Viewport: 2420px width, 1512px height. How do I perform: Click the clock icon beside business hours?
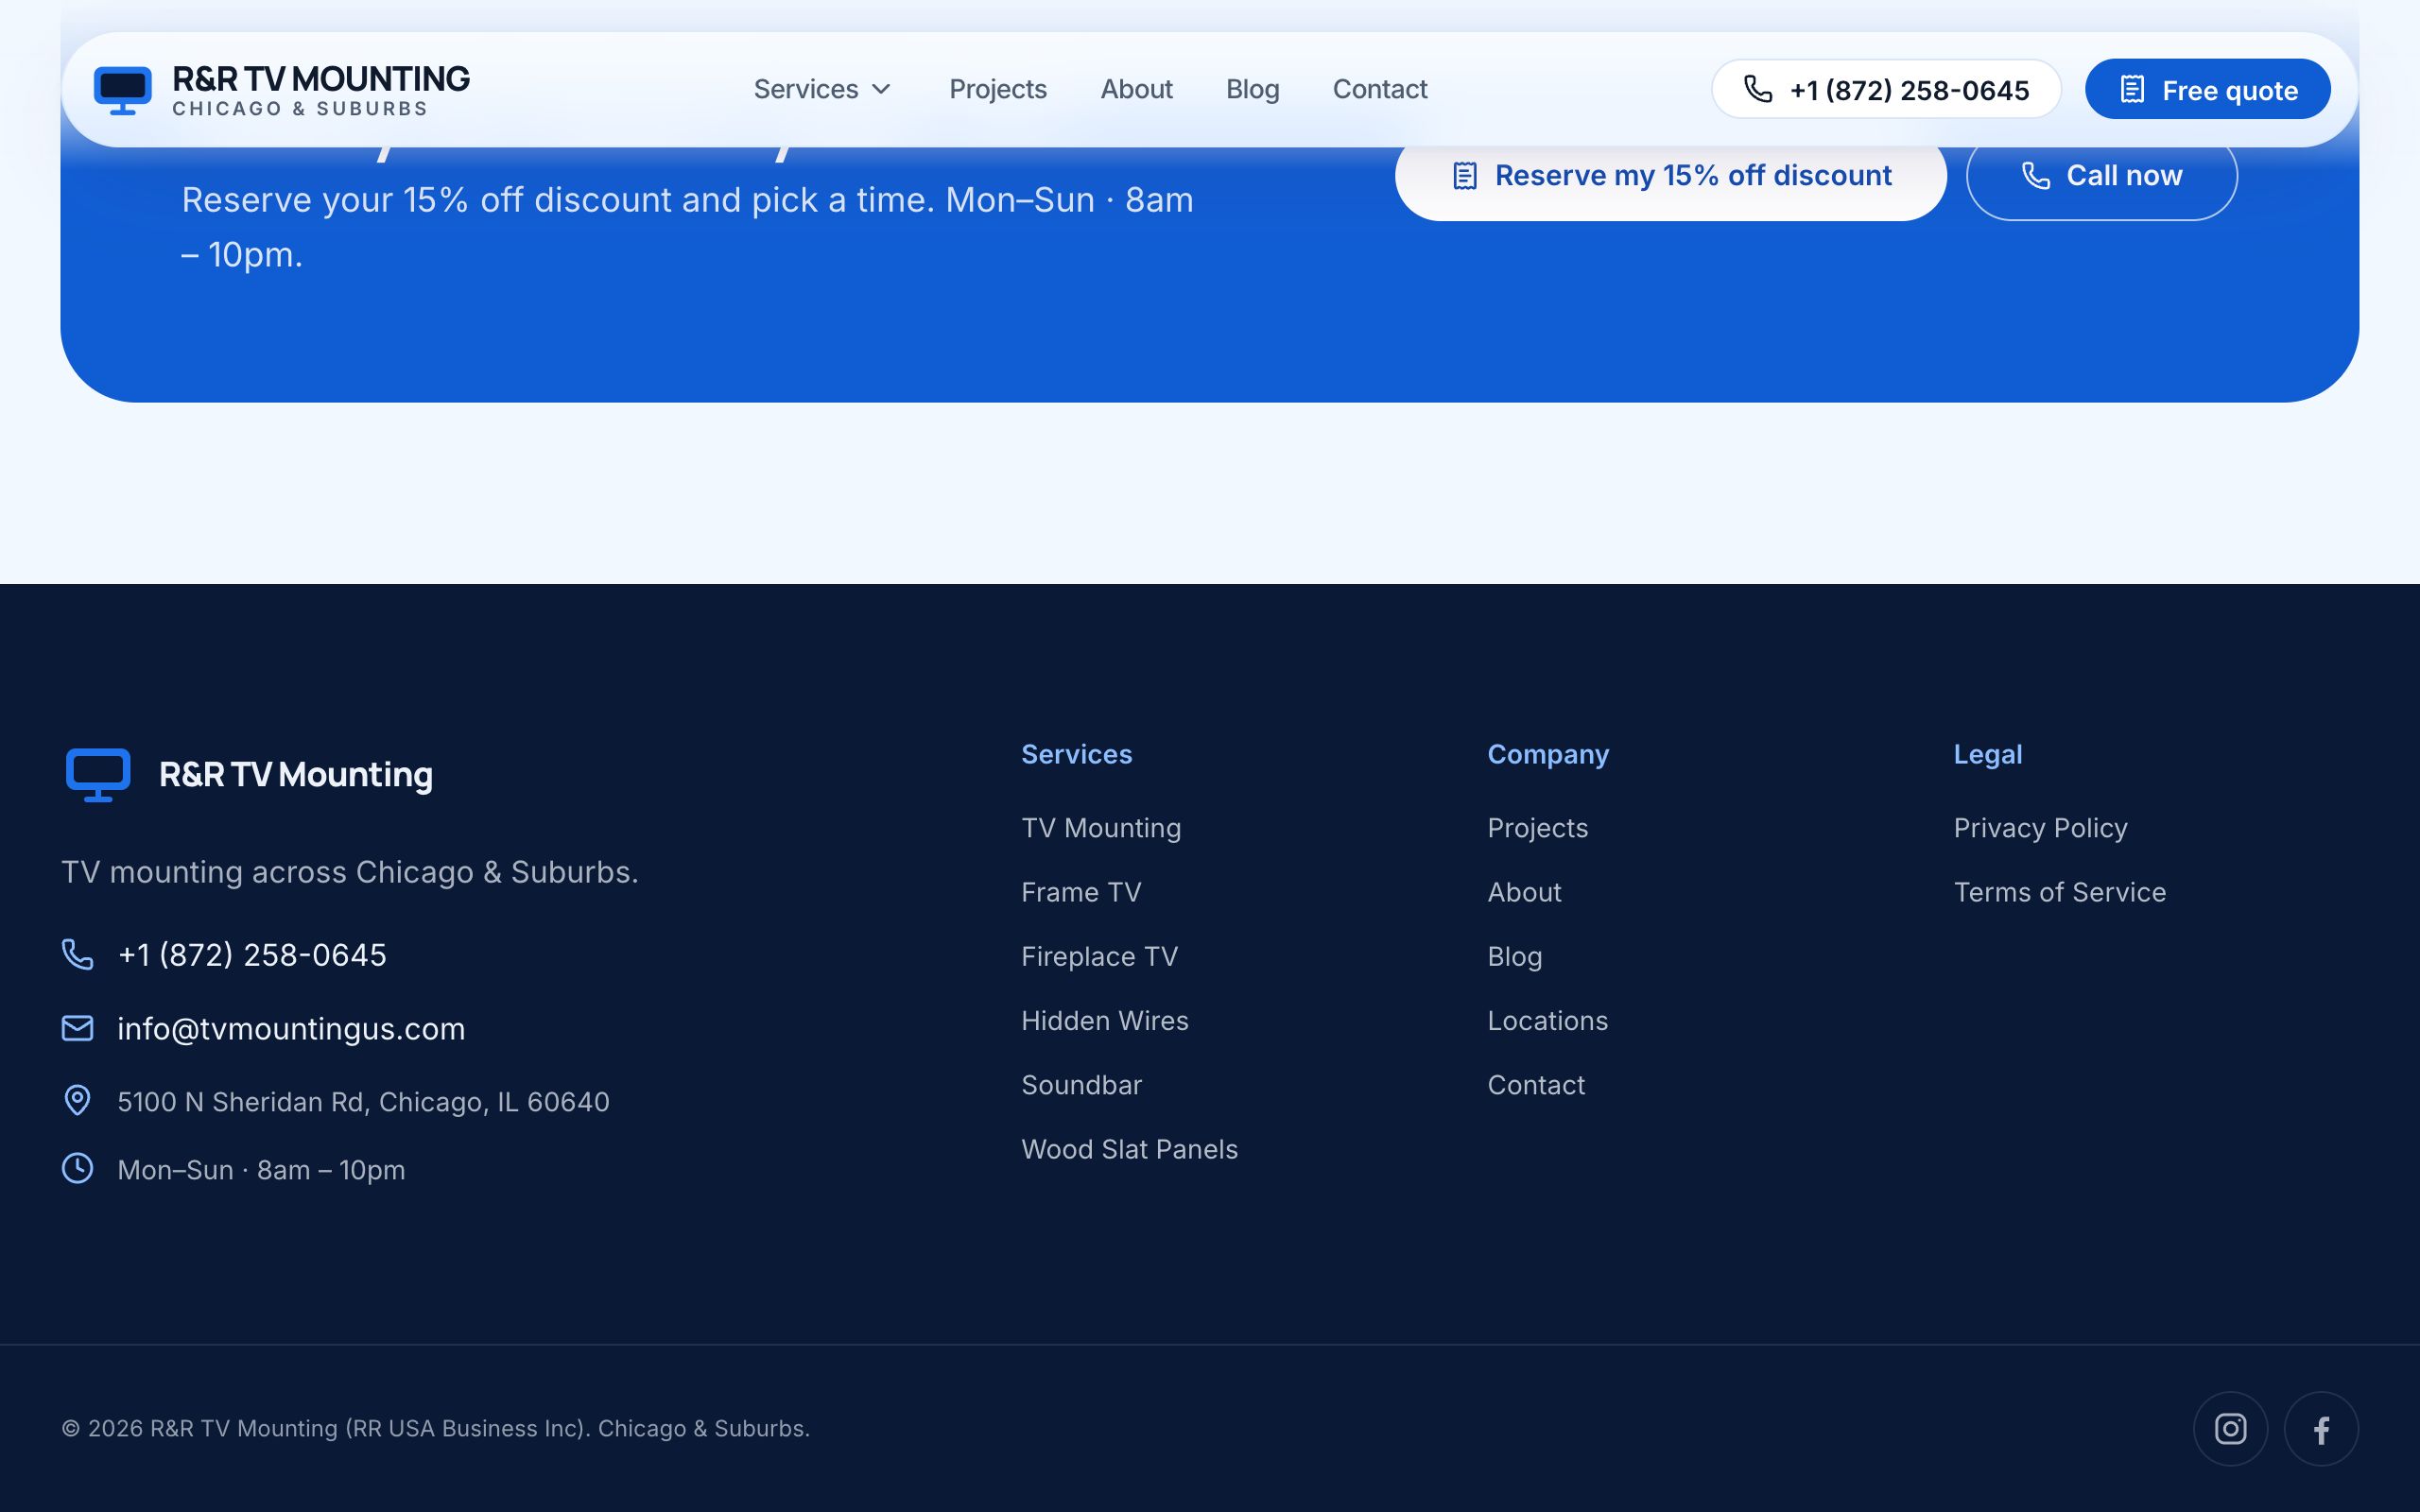(x=78, y=1168)
